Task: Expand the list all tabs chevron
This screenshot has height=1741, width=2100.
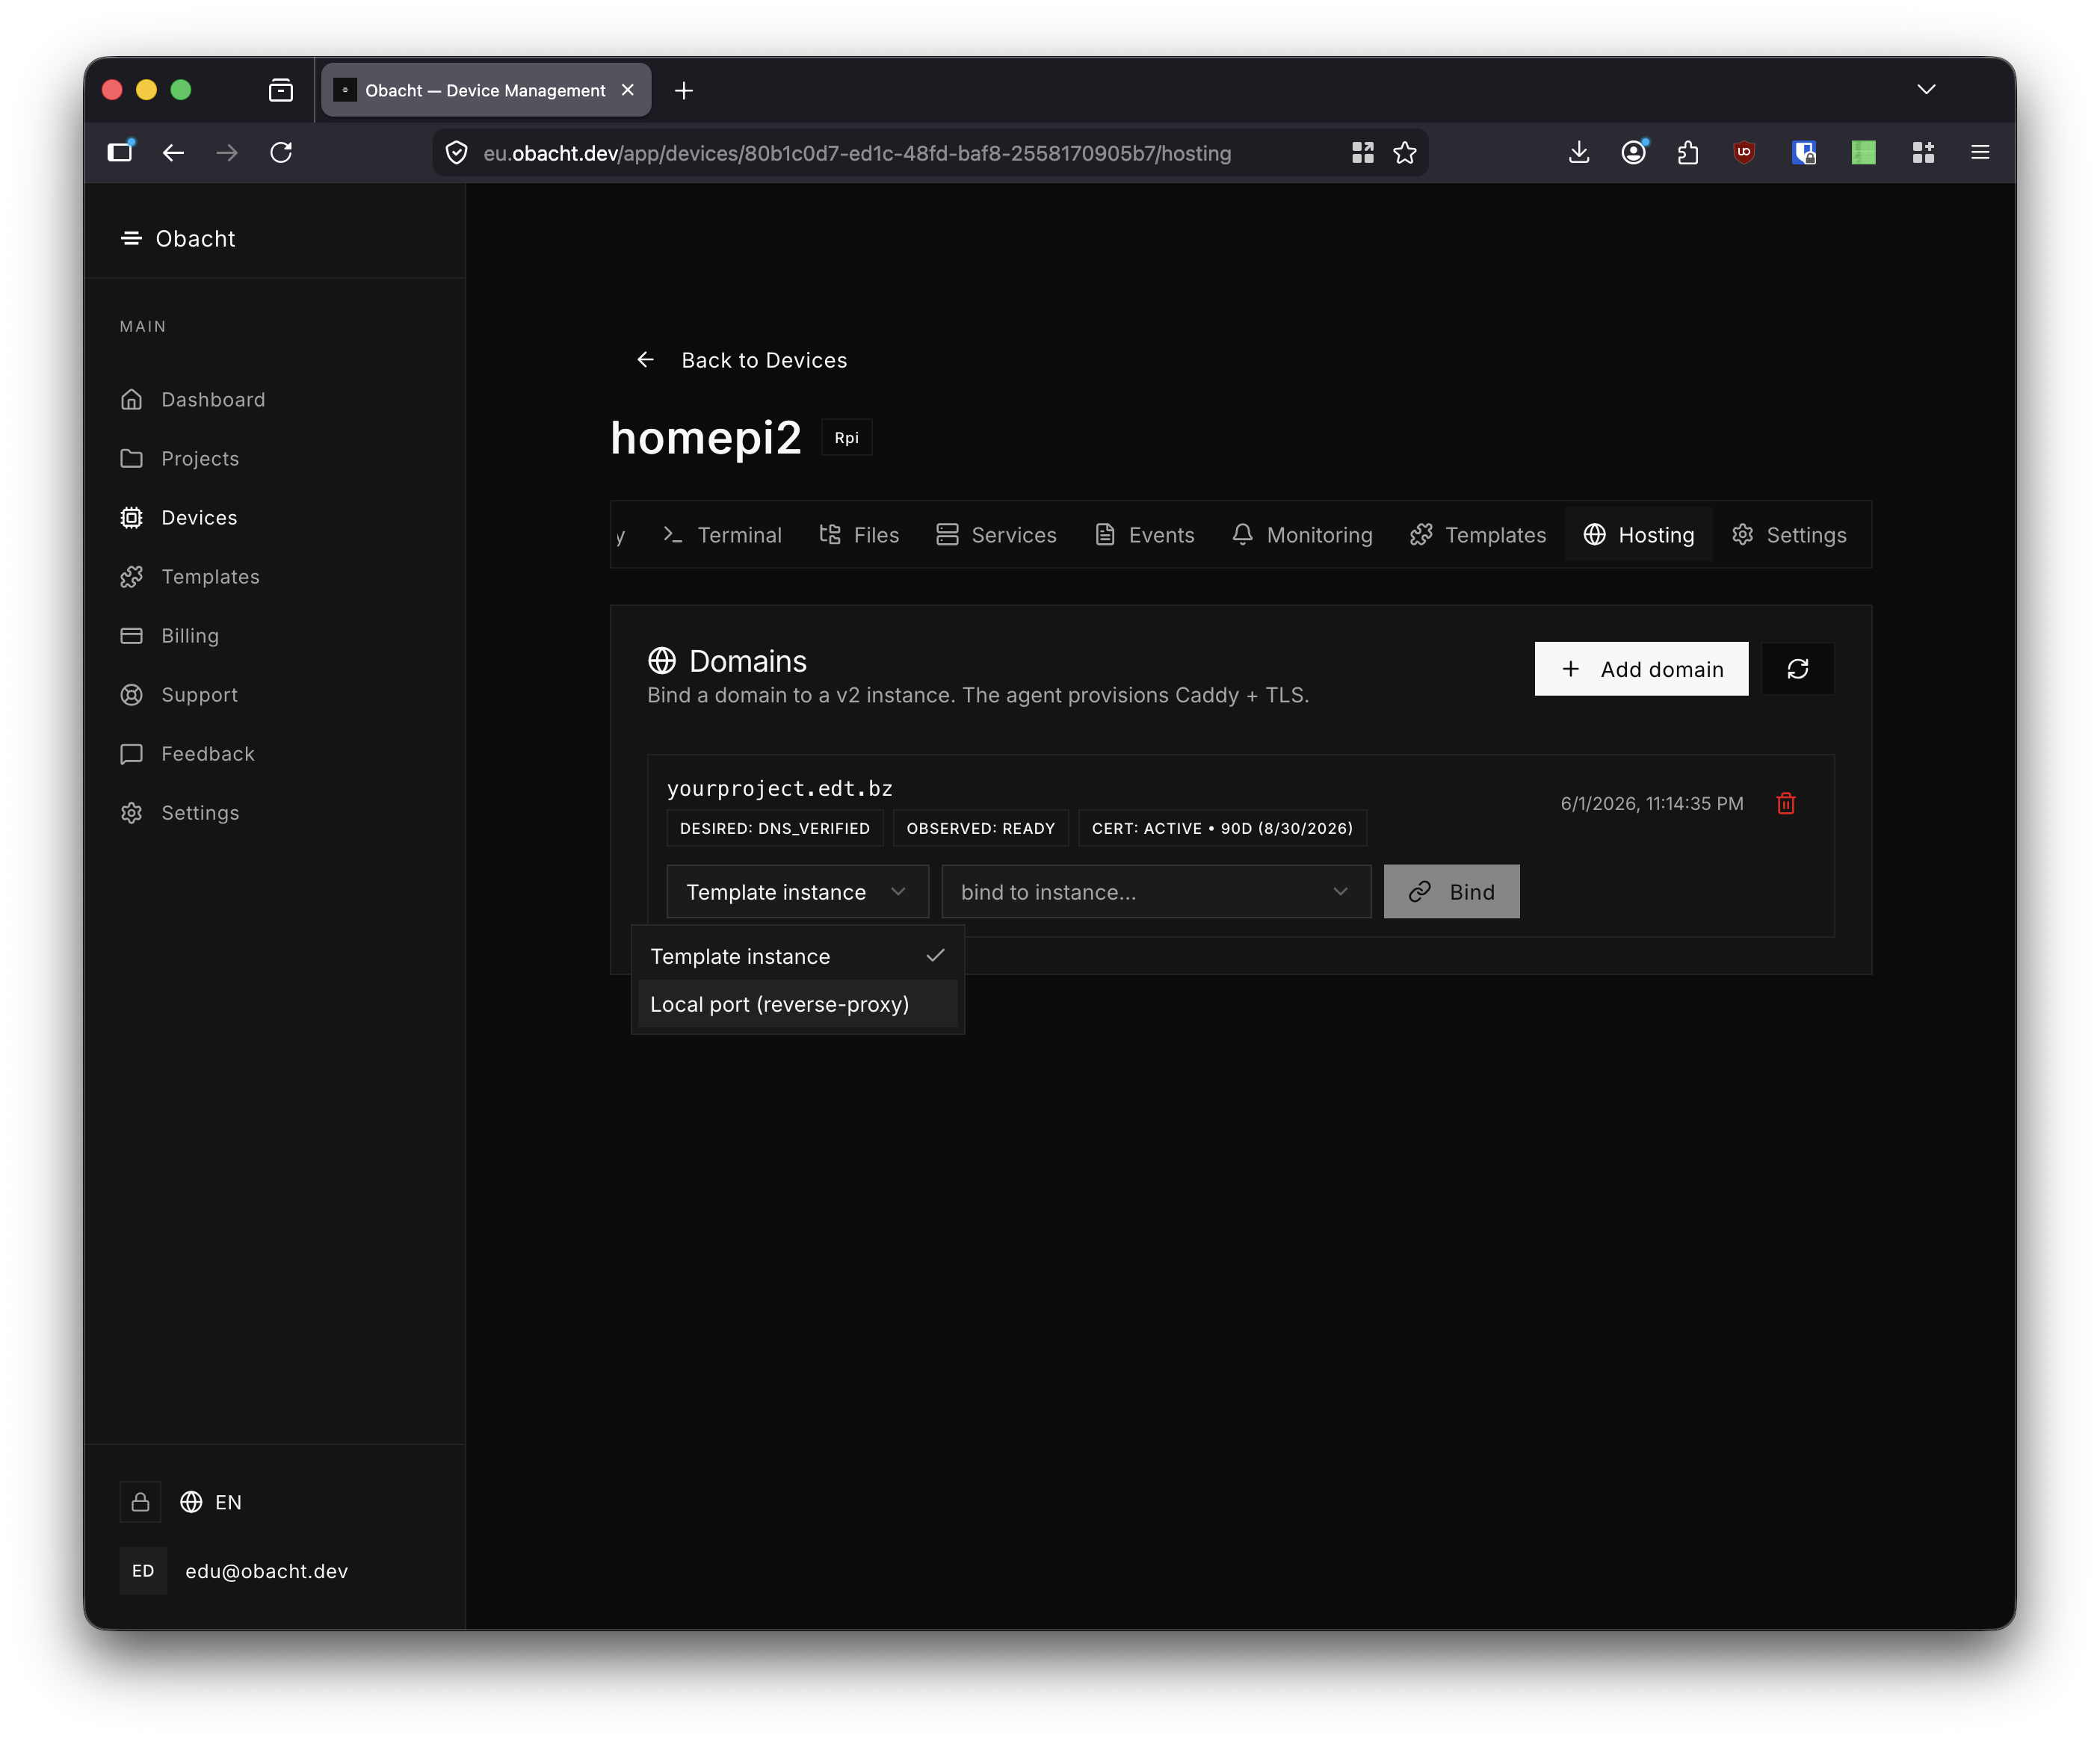Action: [x=1926, y=90]
